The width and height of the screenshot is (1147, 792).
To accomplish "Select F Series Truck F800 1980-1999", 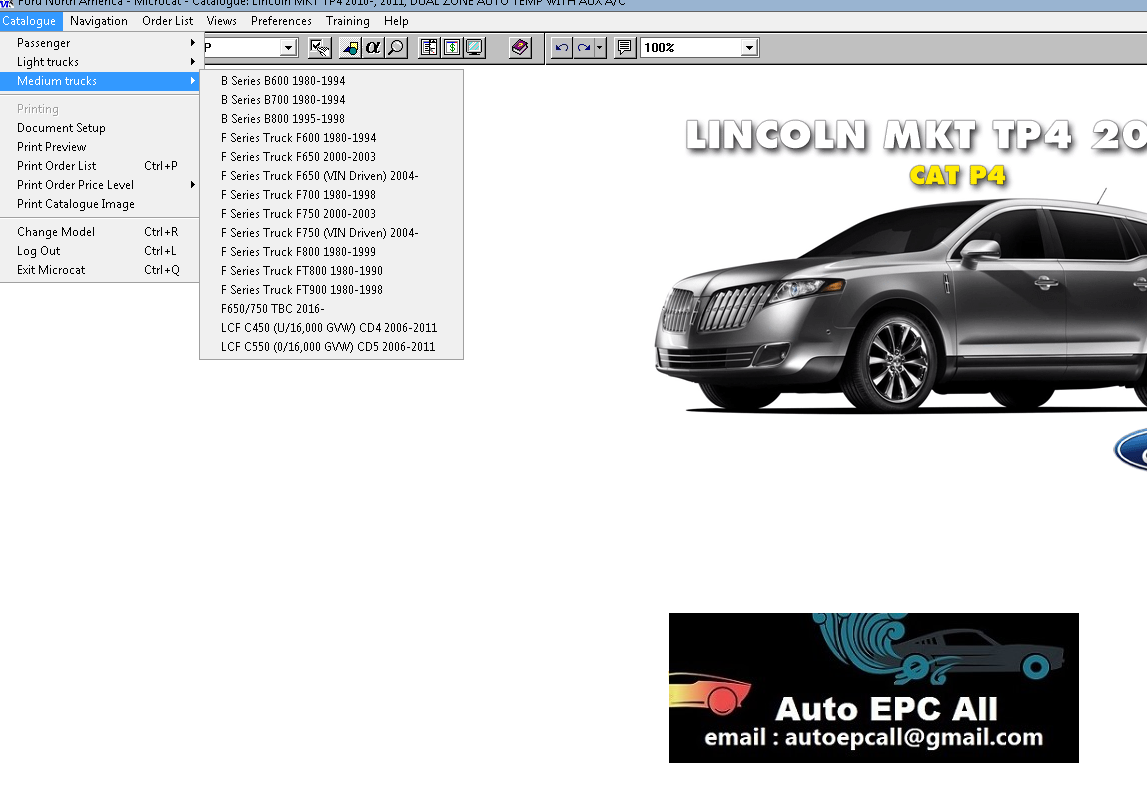I will (331, 252).
